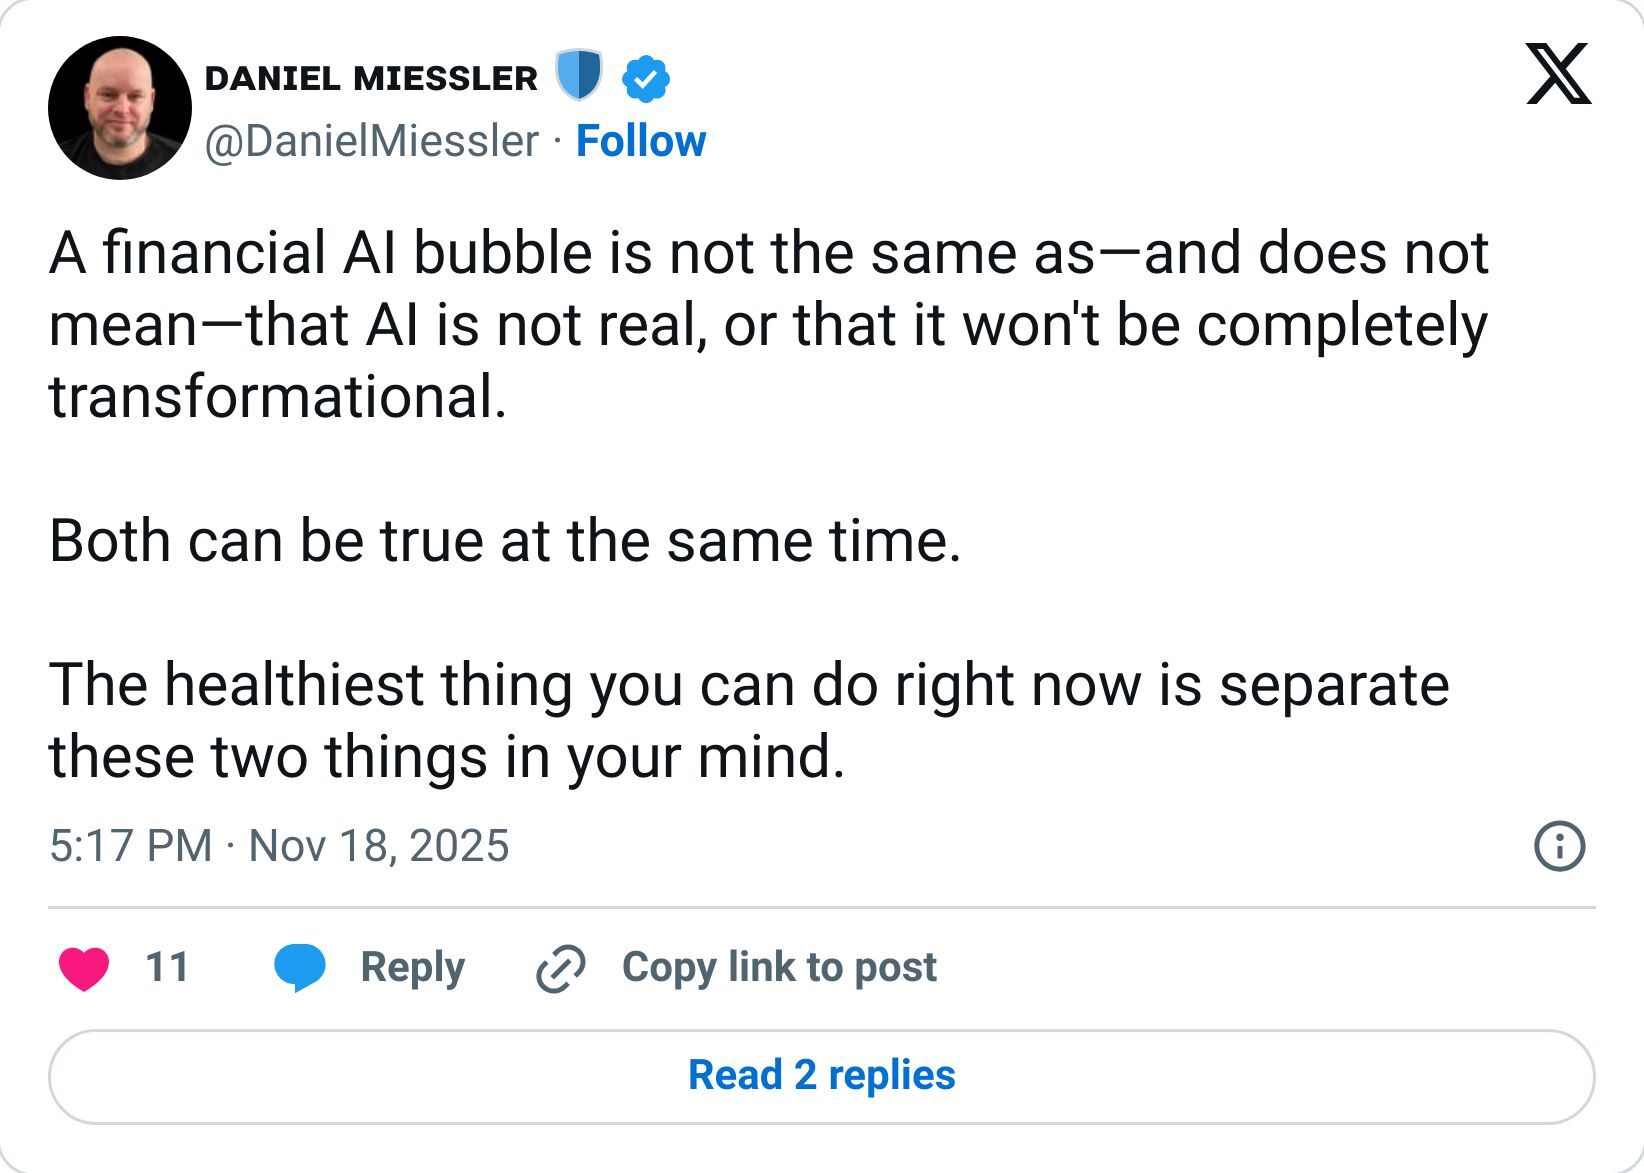
Task: Open the Nov 18, 2025 timestamp link
Action: tap(282, 845)
